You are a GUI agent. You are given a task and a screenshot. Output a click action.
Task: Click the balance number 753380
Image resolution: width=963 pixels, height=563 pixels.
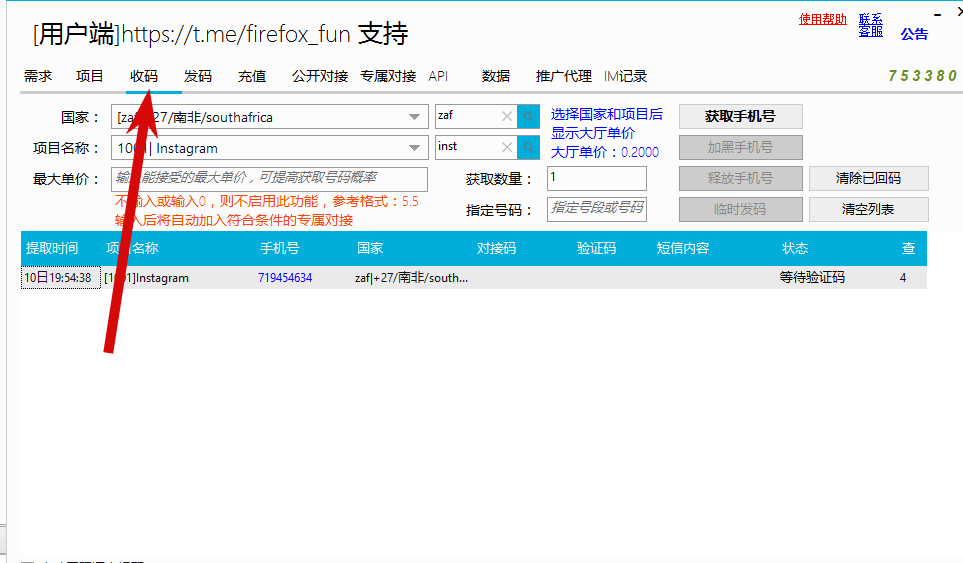point(922,76)
